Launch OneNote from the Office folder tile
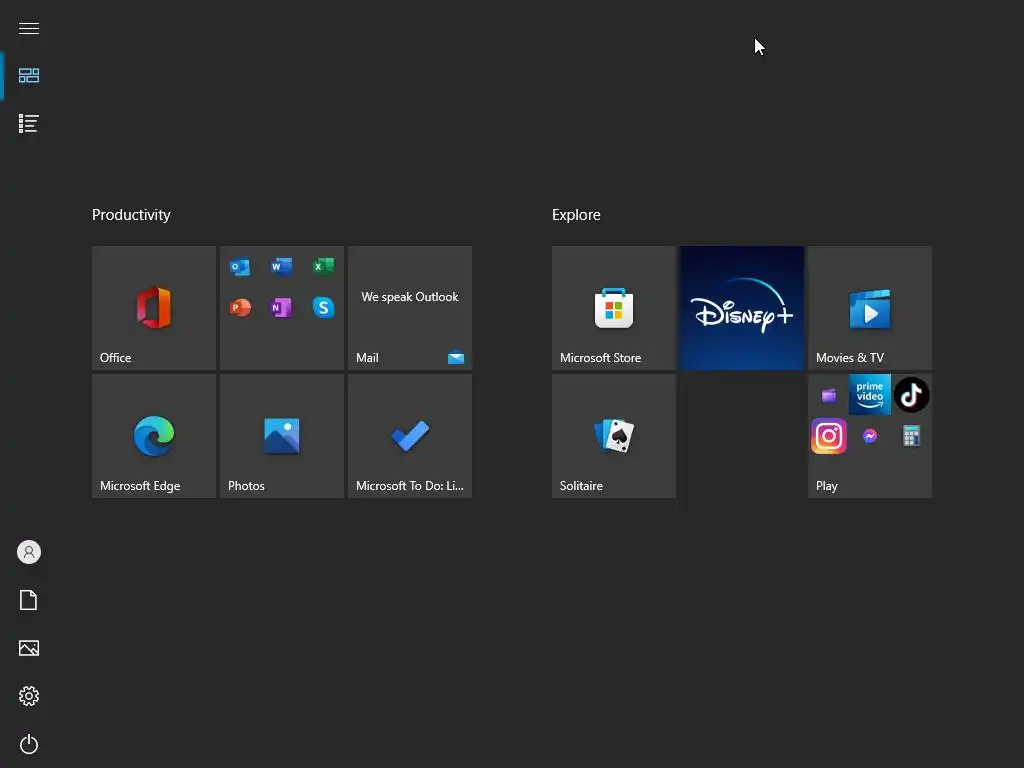 [x=281, y=308]
